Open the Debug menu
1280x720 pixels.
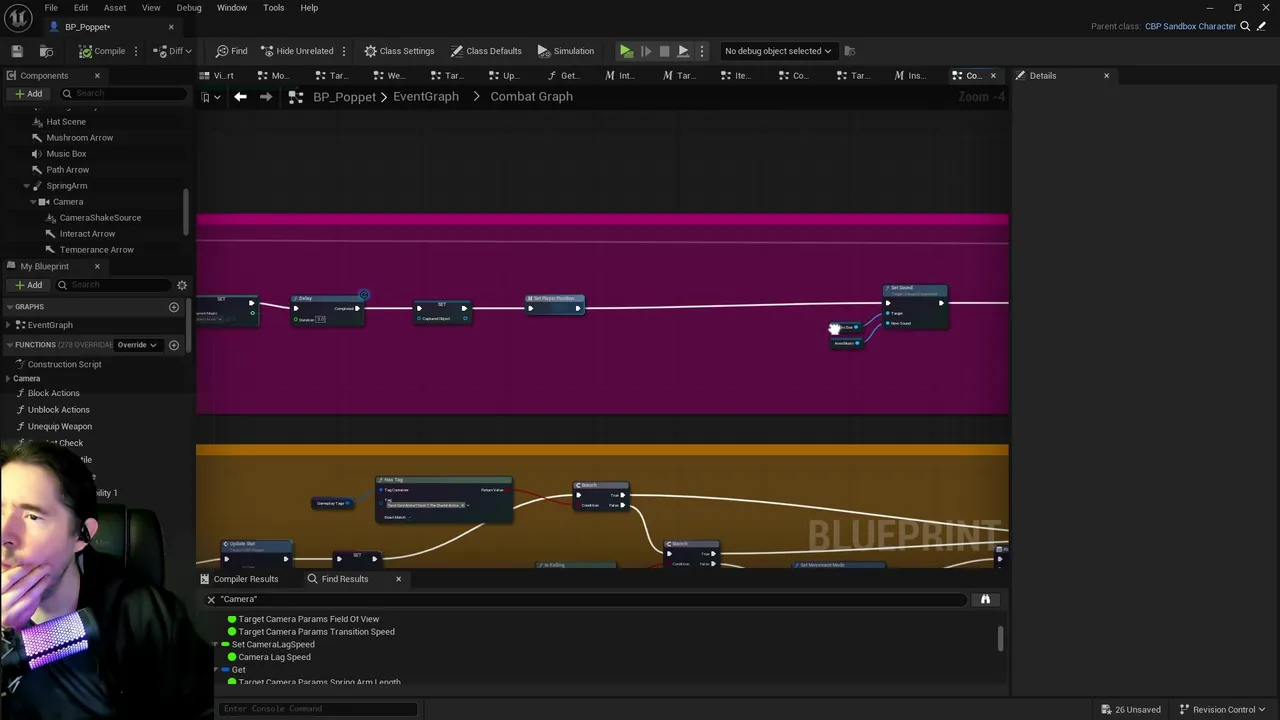(x=189, y=8)
